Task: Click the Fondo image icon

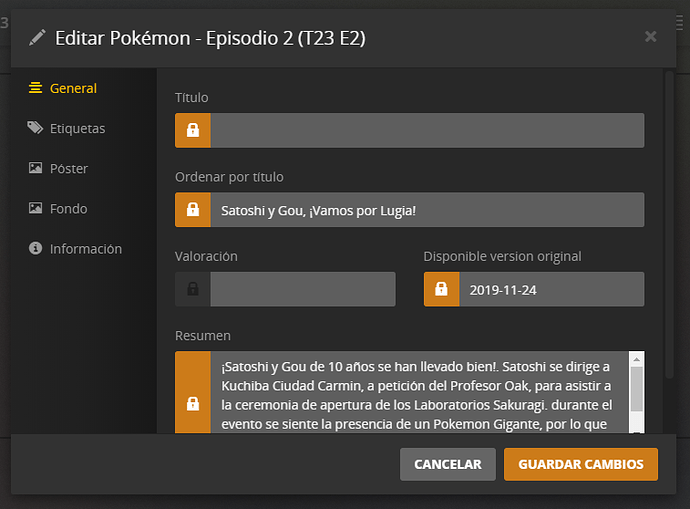Action: 35,208
